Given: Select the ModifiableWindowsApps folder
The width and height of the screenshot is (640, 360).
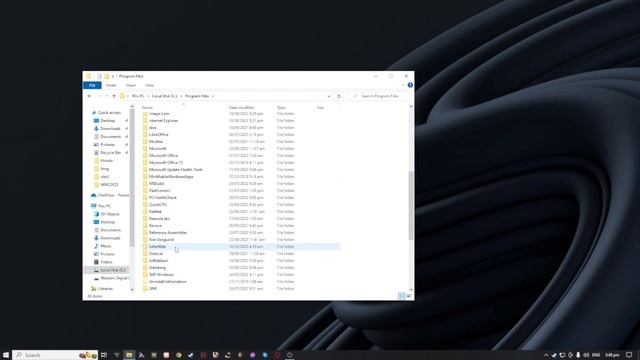Looking at the screenshot, I should click(x=171, y=176).
